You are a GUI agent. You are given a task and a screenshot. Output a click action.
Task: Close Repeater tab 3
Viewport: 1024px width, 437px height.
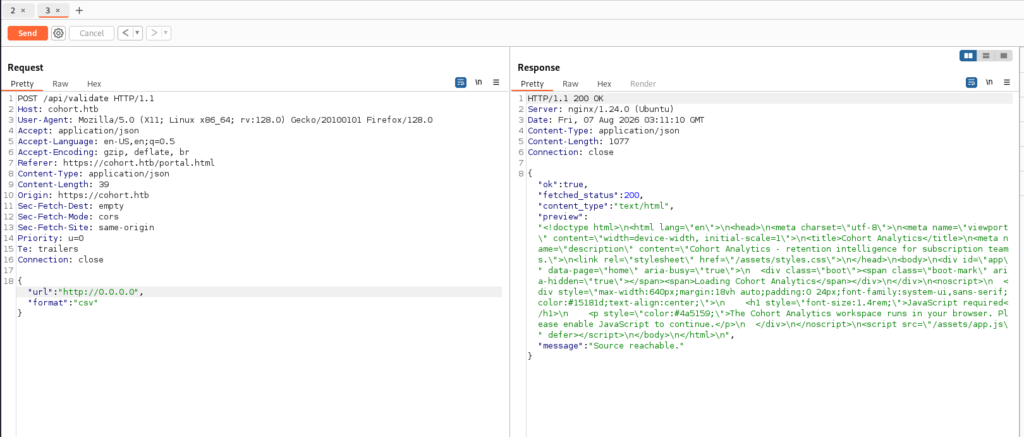(58, 10)
